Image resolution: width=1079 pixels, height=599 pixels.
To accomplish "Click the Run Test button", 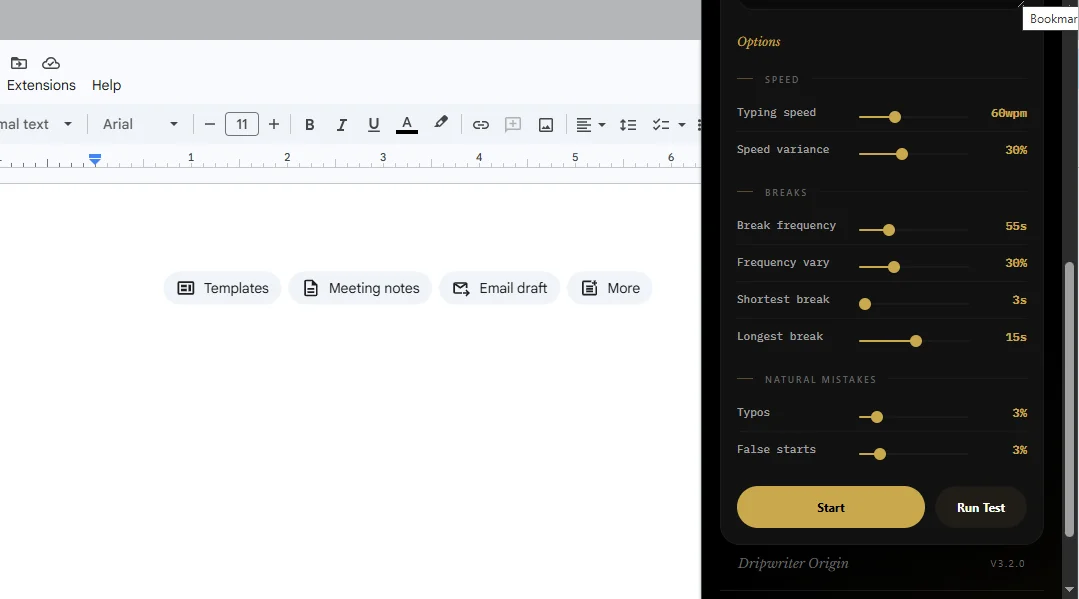I will pos(981,507).
